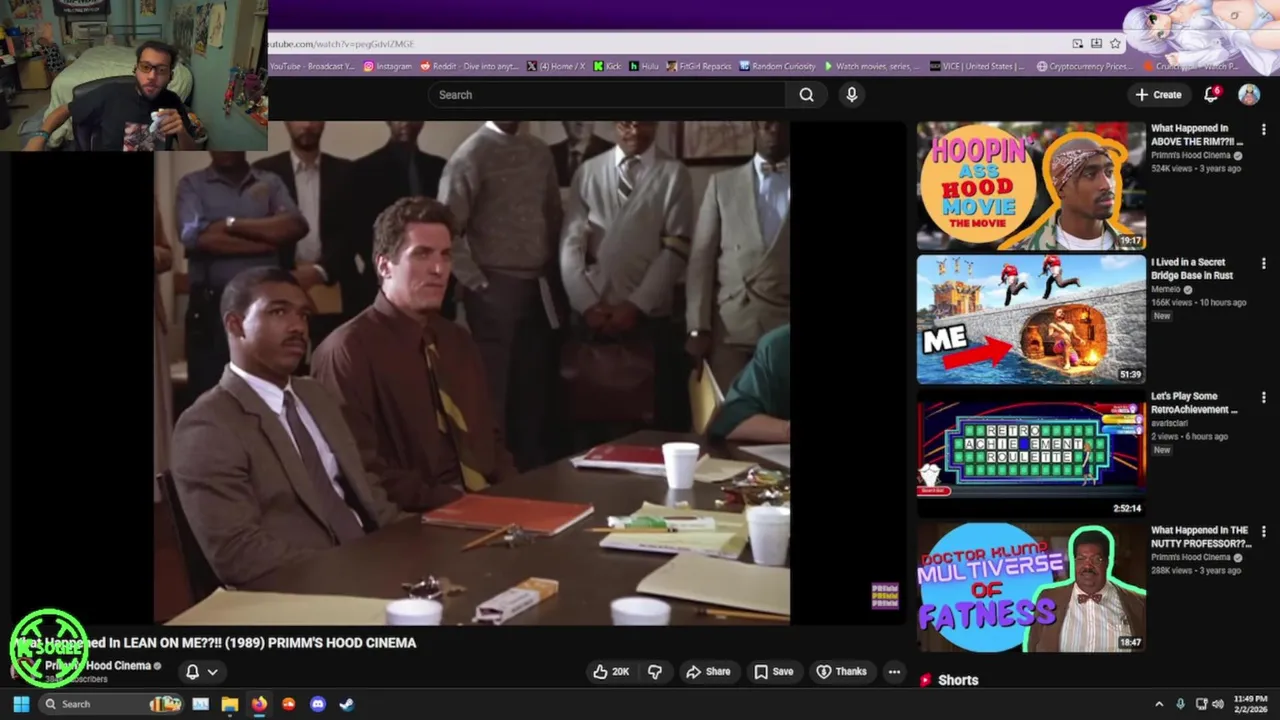Open options for Secret Bridge Base video

point(1264,264)
